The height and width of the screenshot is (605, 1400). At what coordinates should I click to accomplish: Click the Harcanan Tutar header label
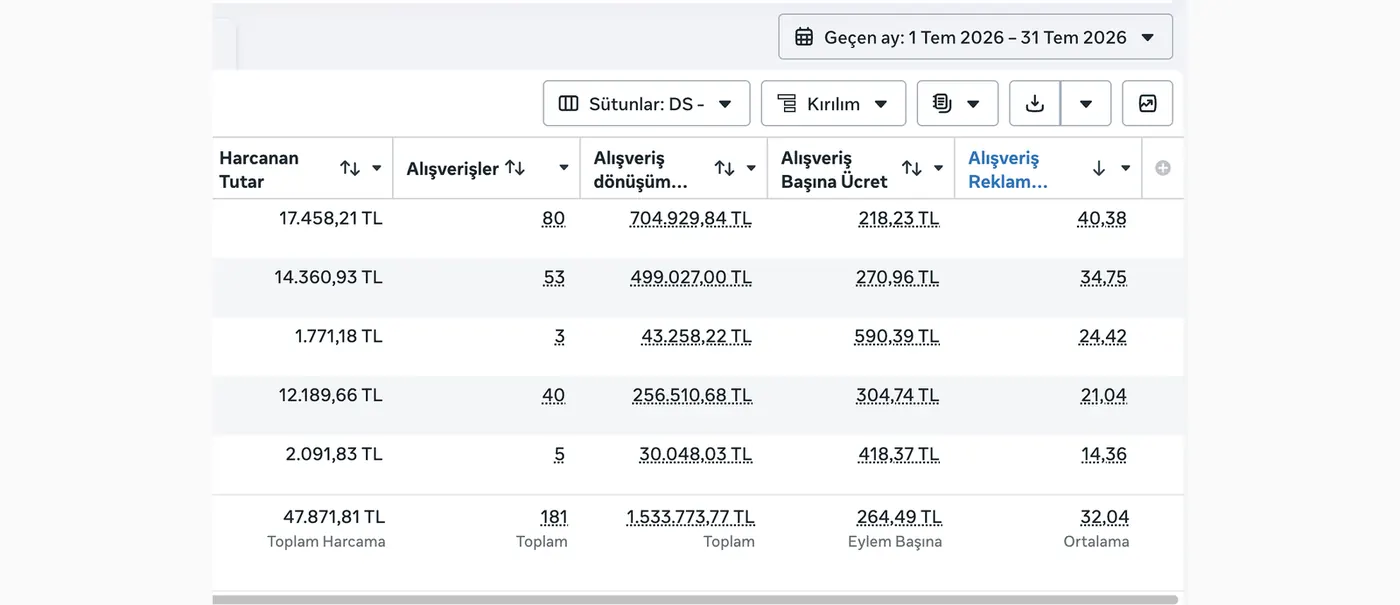pyautogui.click(x=259, y=170)
